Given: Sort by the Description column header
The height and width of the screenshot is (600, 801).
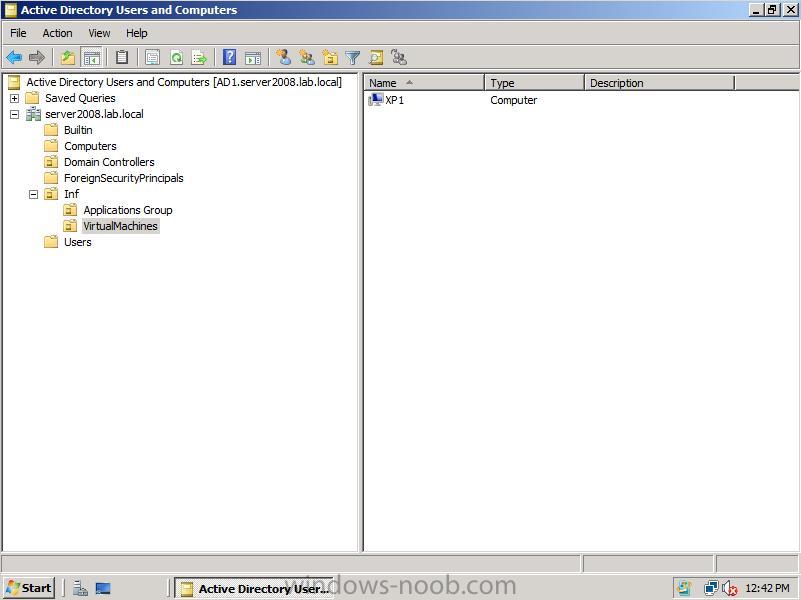Looking at the screenshot, I should [659, 83].
